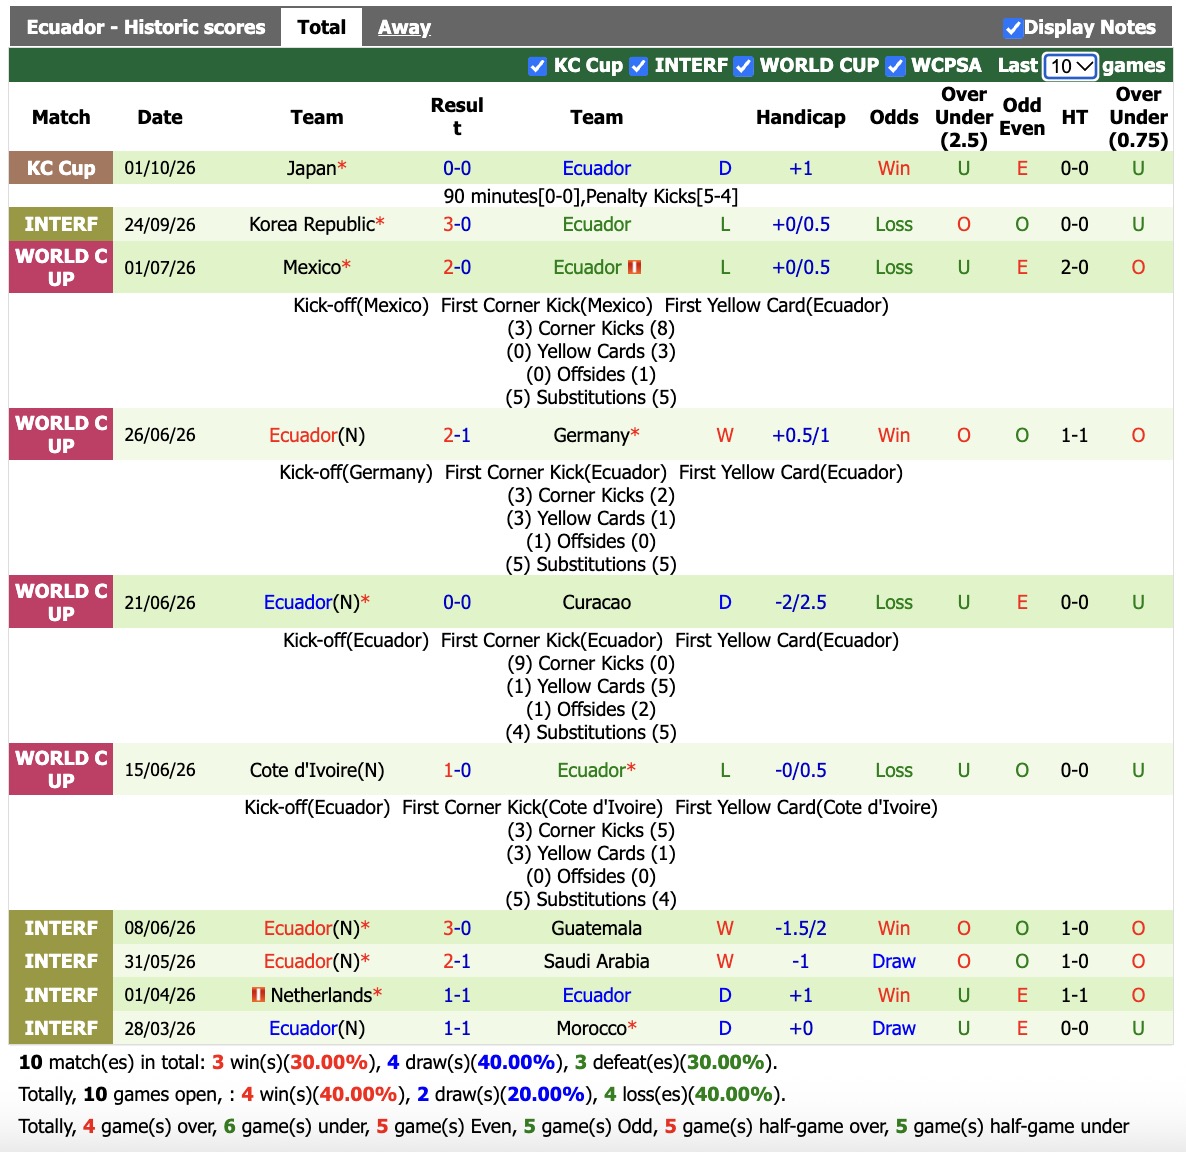
Task: Switch to the Total tab
Action: tap(321, 27)
